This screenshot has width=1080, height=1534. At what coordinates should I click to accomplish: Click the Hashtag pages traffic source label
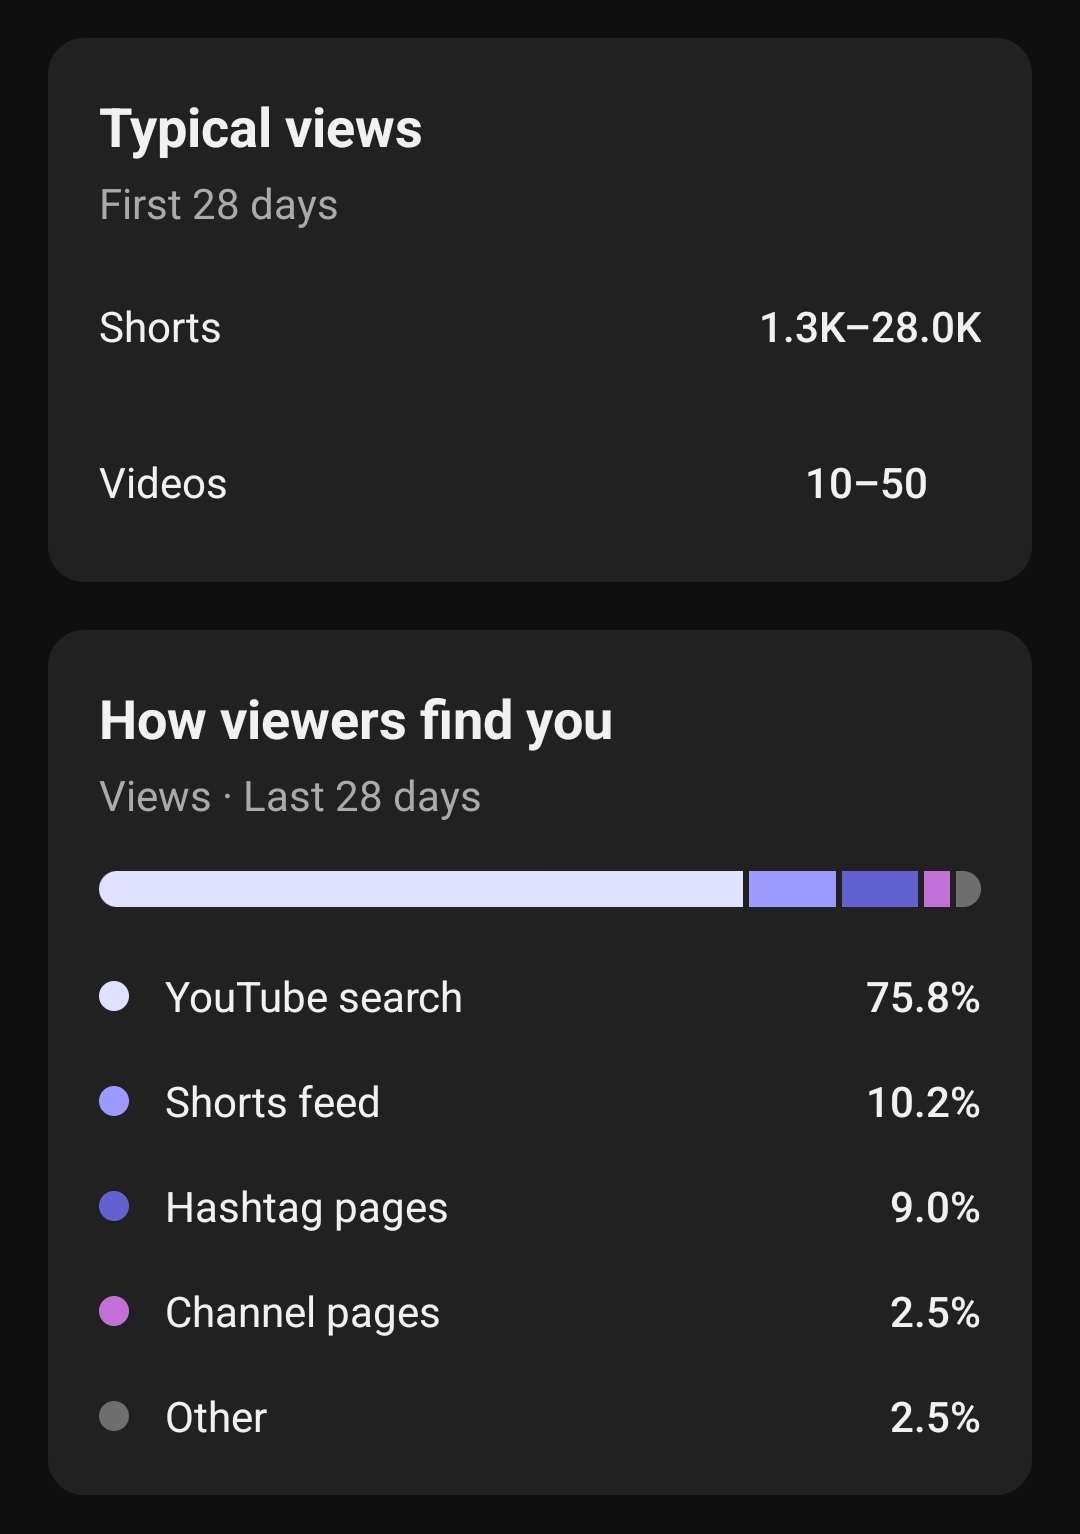[x=306, y=1207]
